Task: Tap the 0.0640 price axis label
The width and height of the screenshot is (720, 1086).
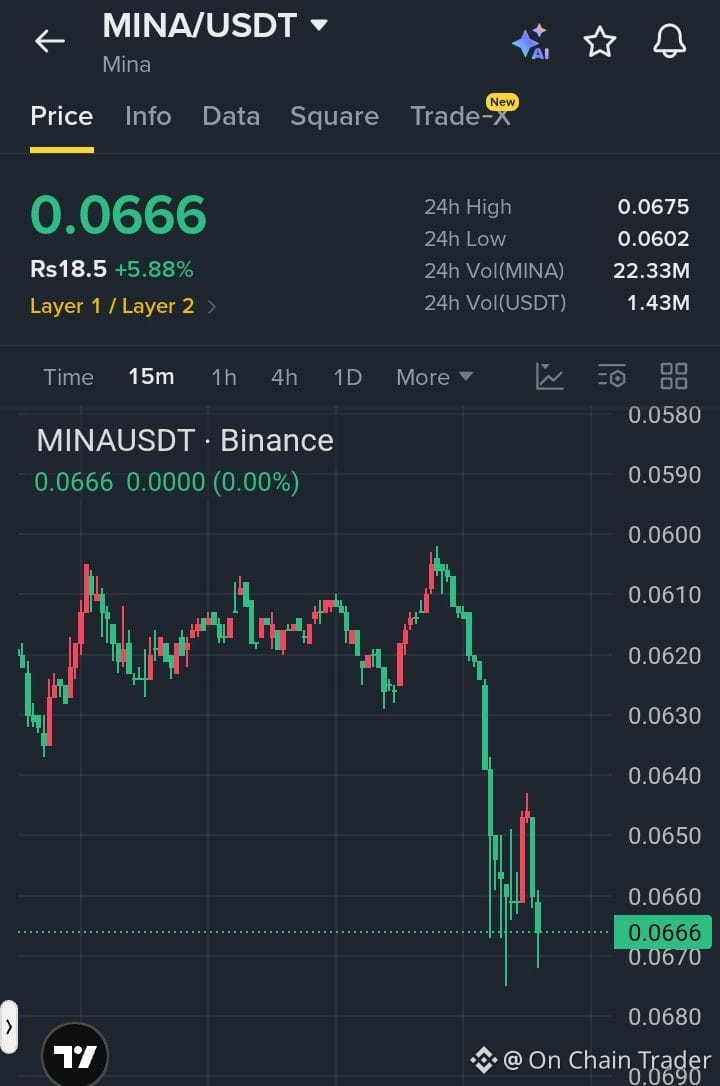Action: click(664, 776)
